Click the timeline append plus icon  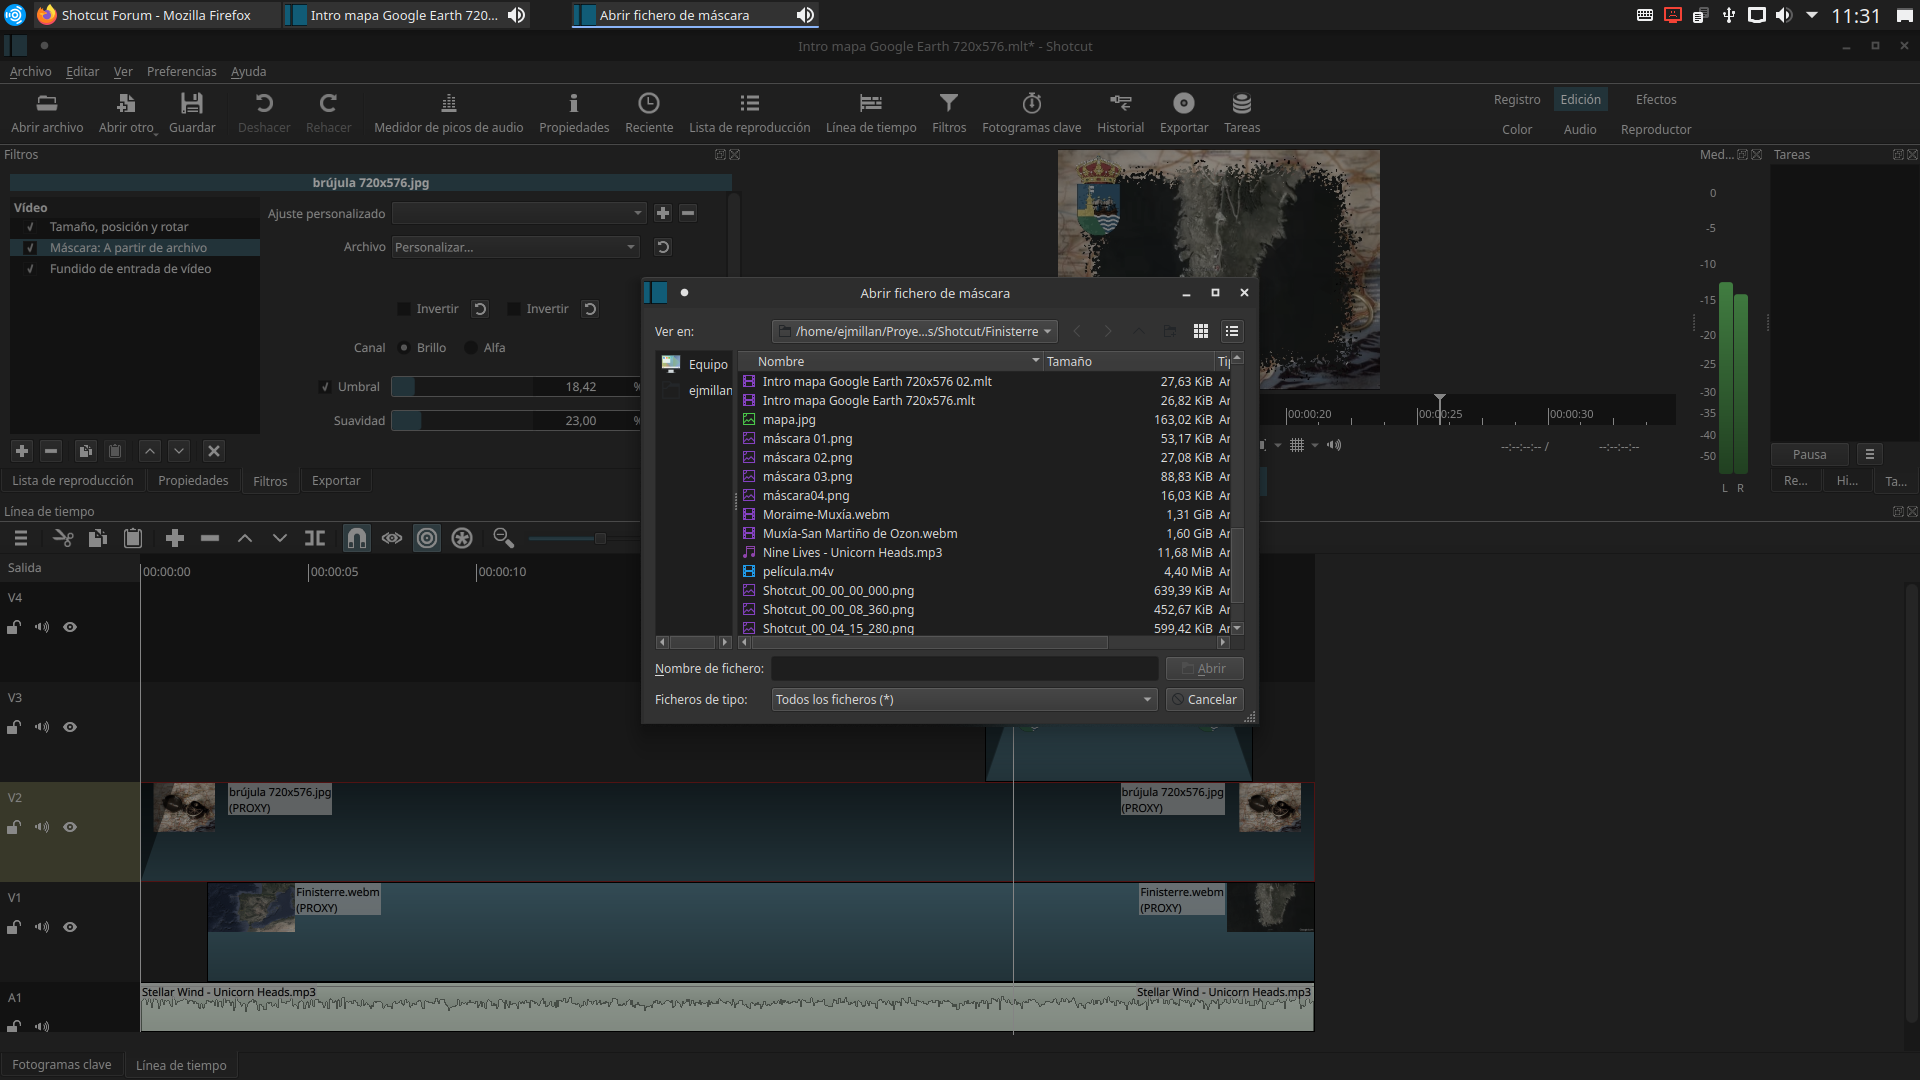click(x=175, y=538)
